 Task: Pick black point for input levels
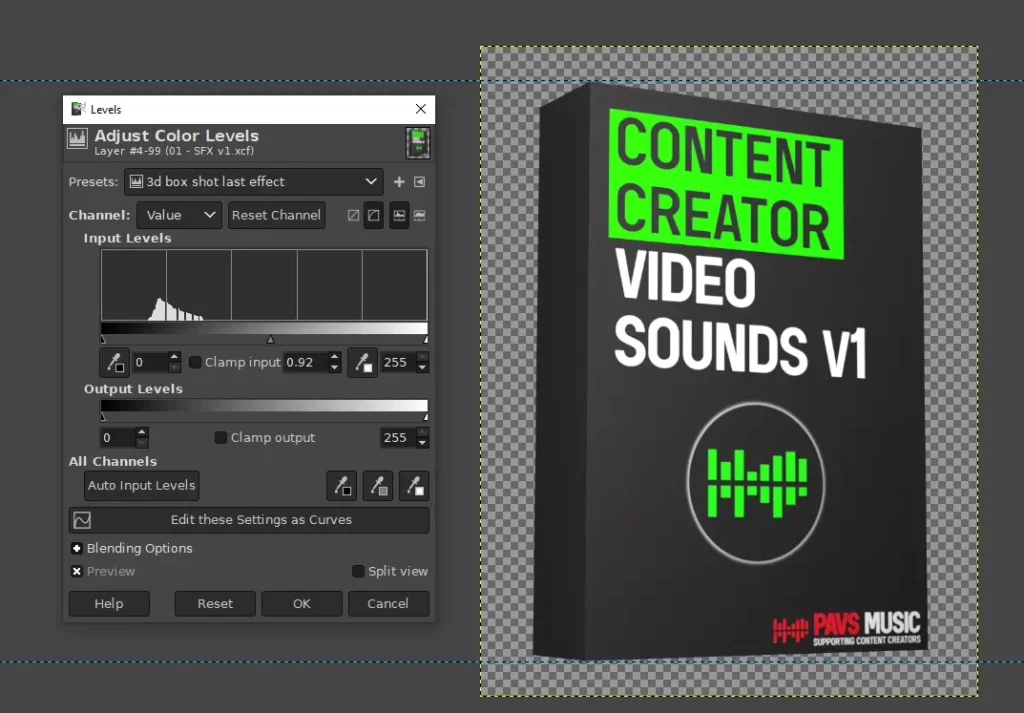pos(115,362)
